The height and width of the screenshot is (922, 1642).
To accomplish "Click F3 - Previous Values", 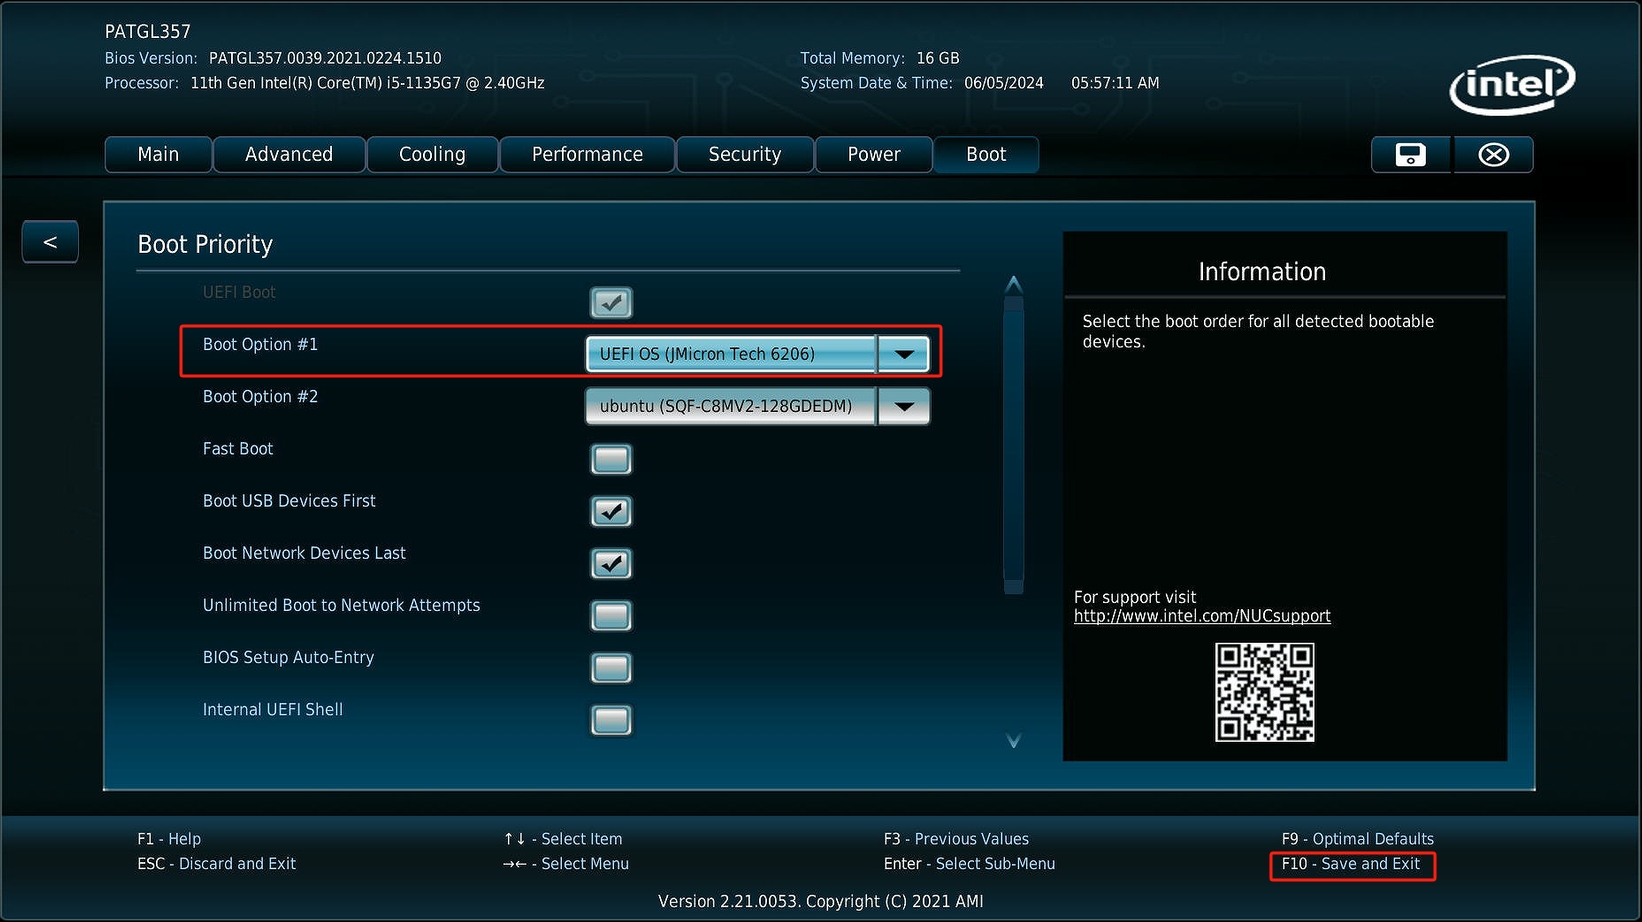I will (x=956, y=839).
